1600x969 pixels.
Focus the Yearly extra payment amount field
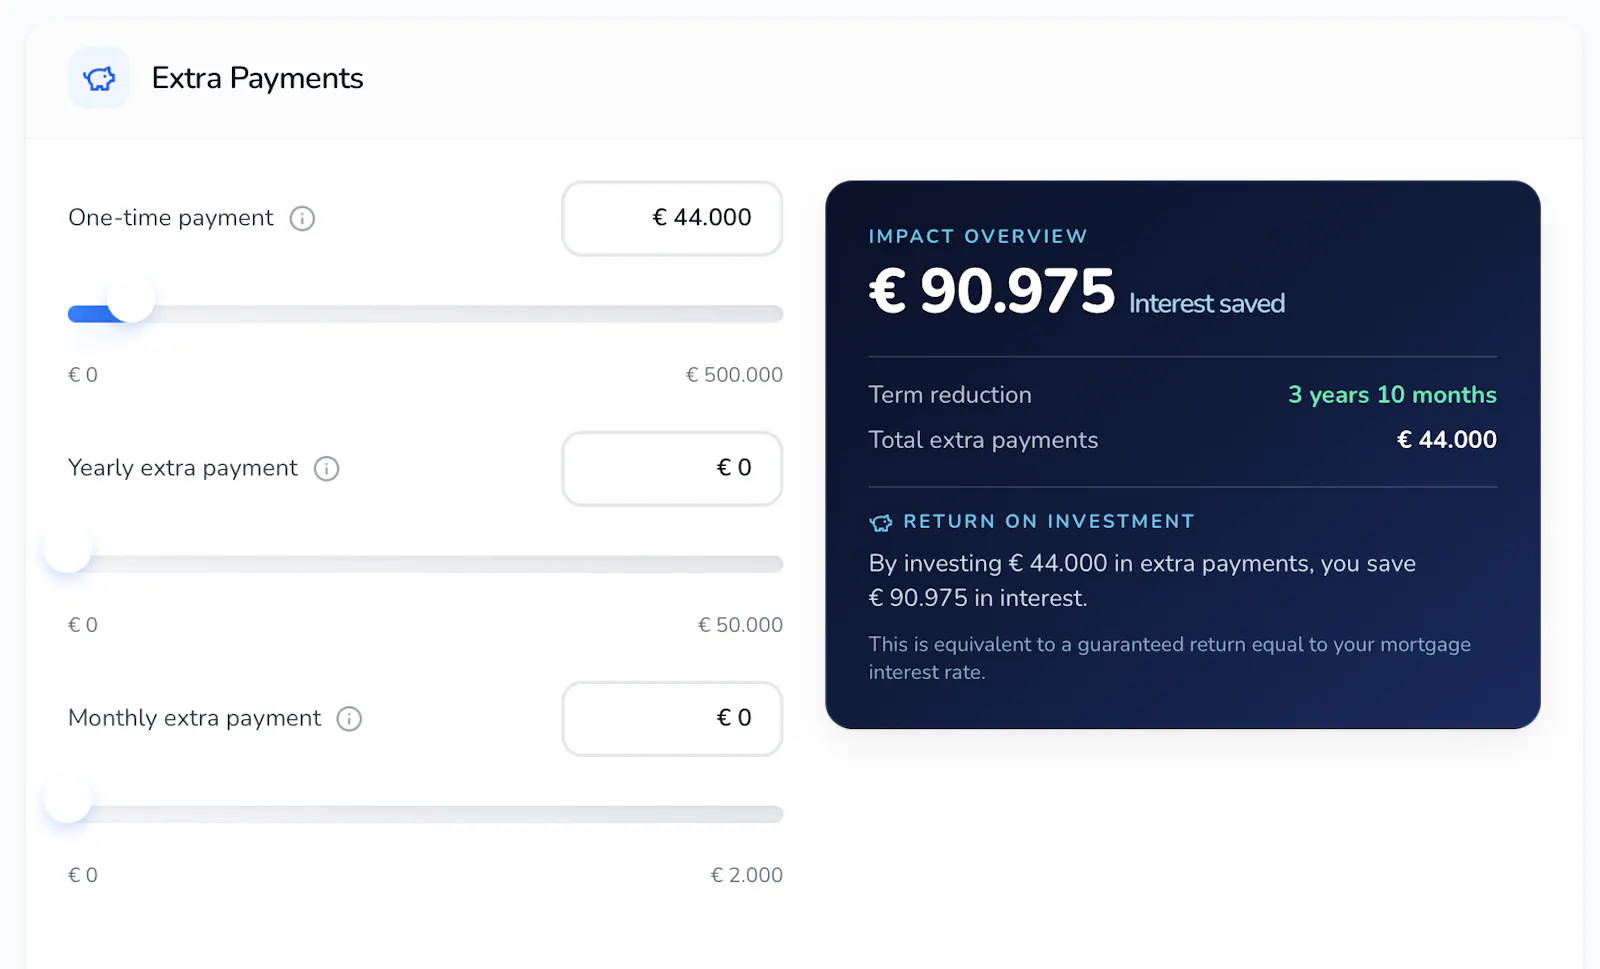(672, 468)
